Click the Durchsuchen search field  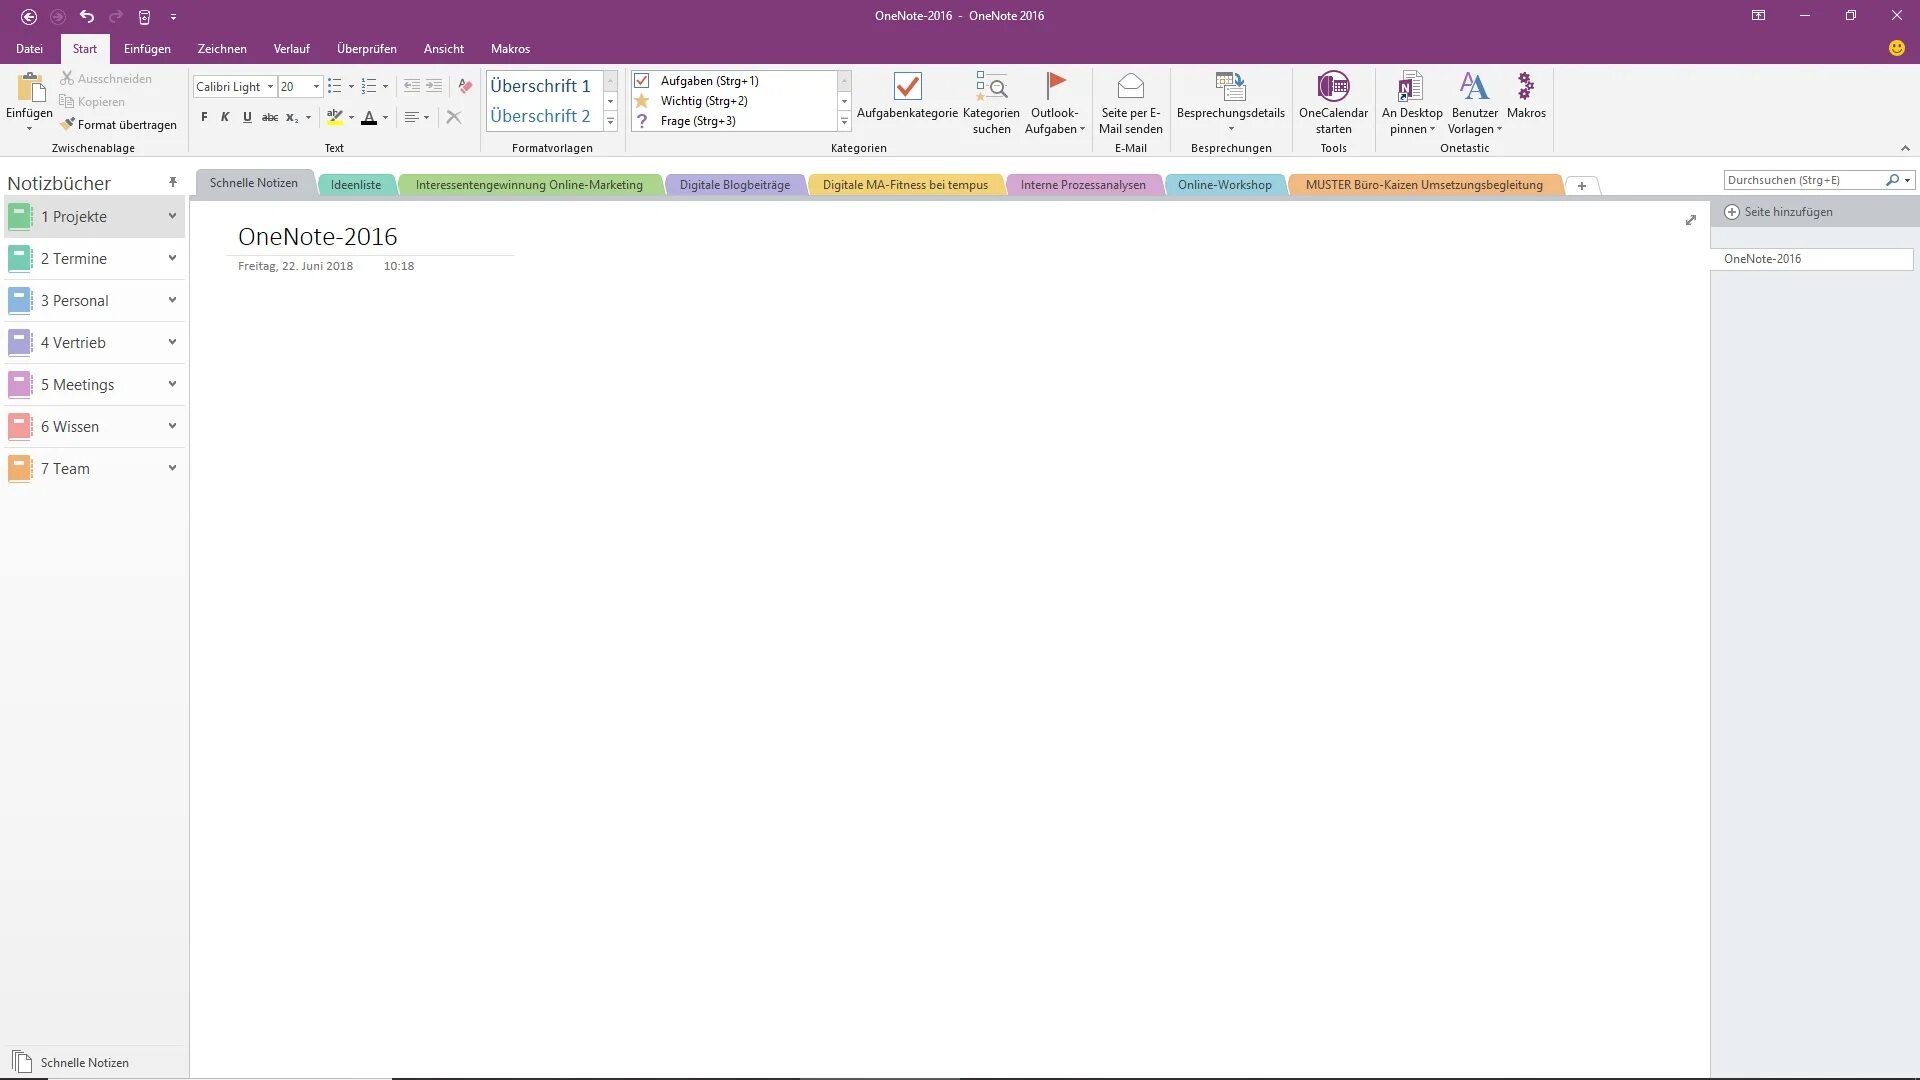[1802, 180]
